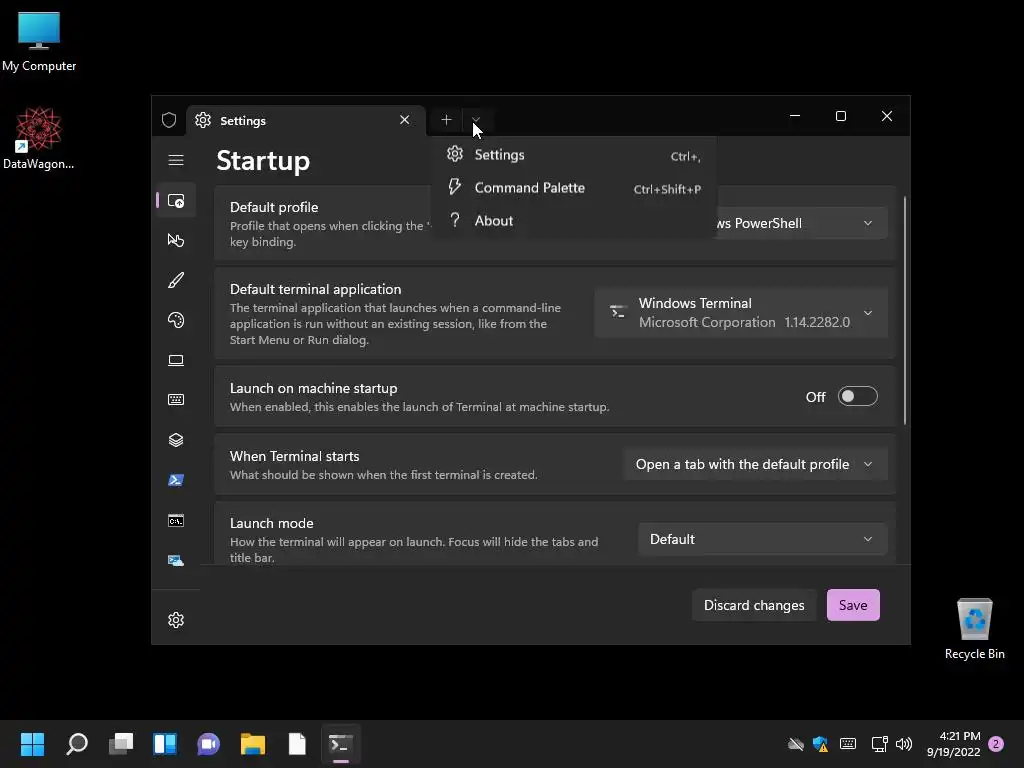Viewport: 1024px width, 768px height.
Task: Open the Widgets taskbar icon
Action: [x=165, y=744]
